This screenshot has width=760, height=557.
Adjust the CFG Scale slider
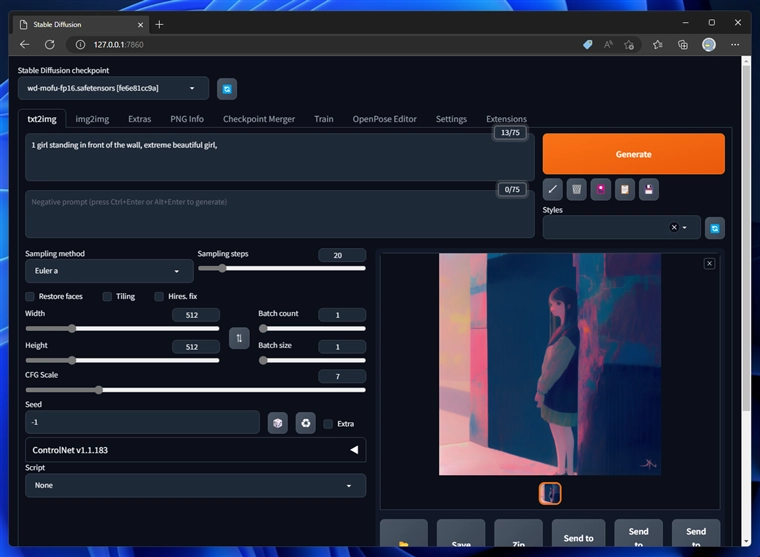point(195,390)
